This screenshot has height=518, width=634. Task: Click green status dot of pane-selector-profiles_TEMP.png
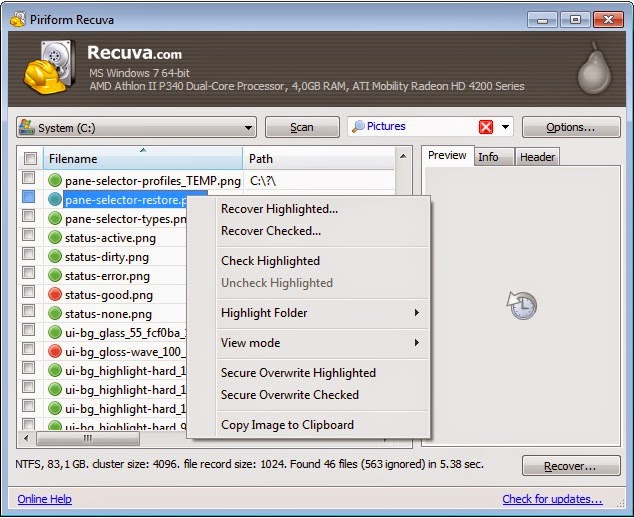click(x=55, y=180)
